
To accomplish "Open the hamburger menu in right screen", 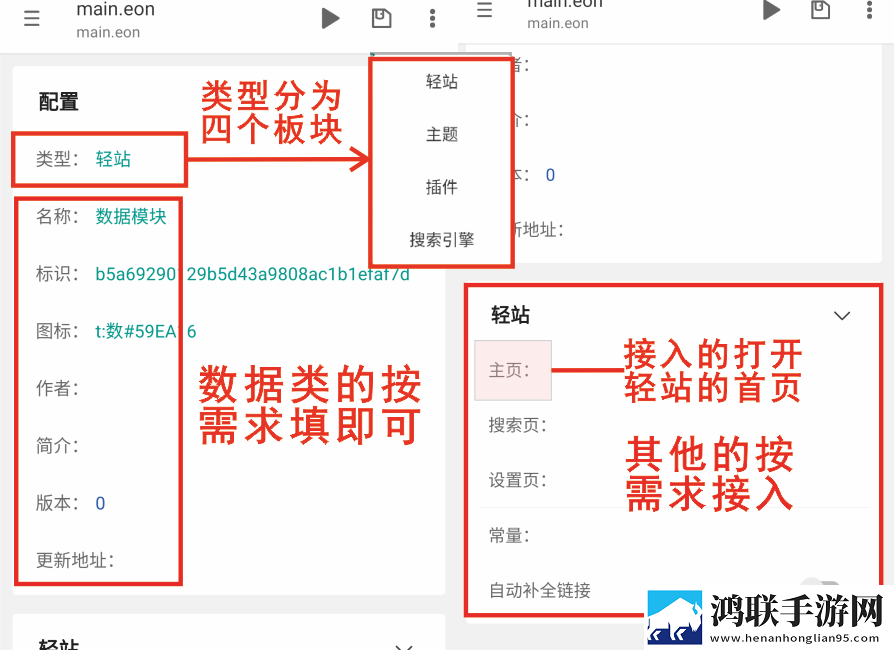I will pos(485,10).
